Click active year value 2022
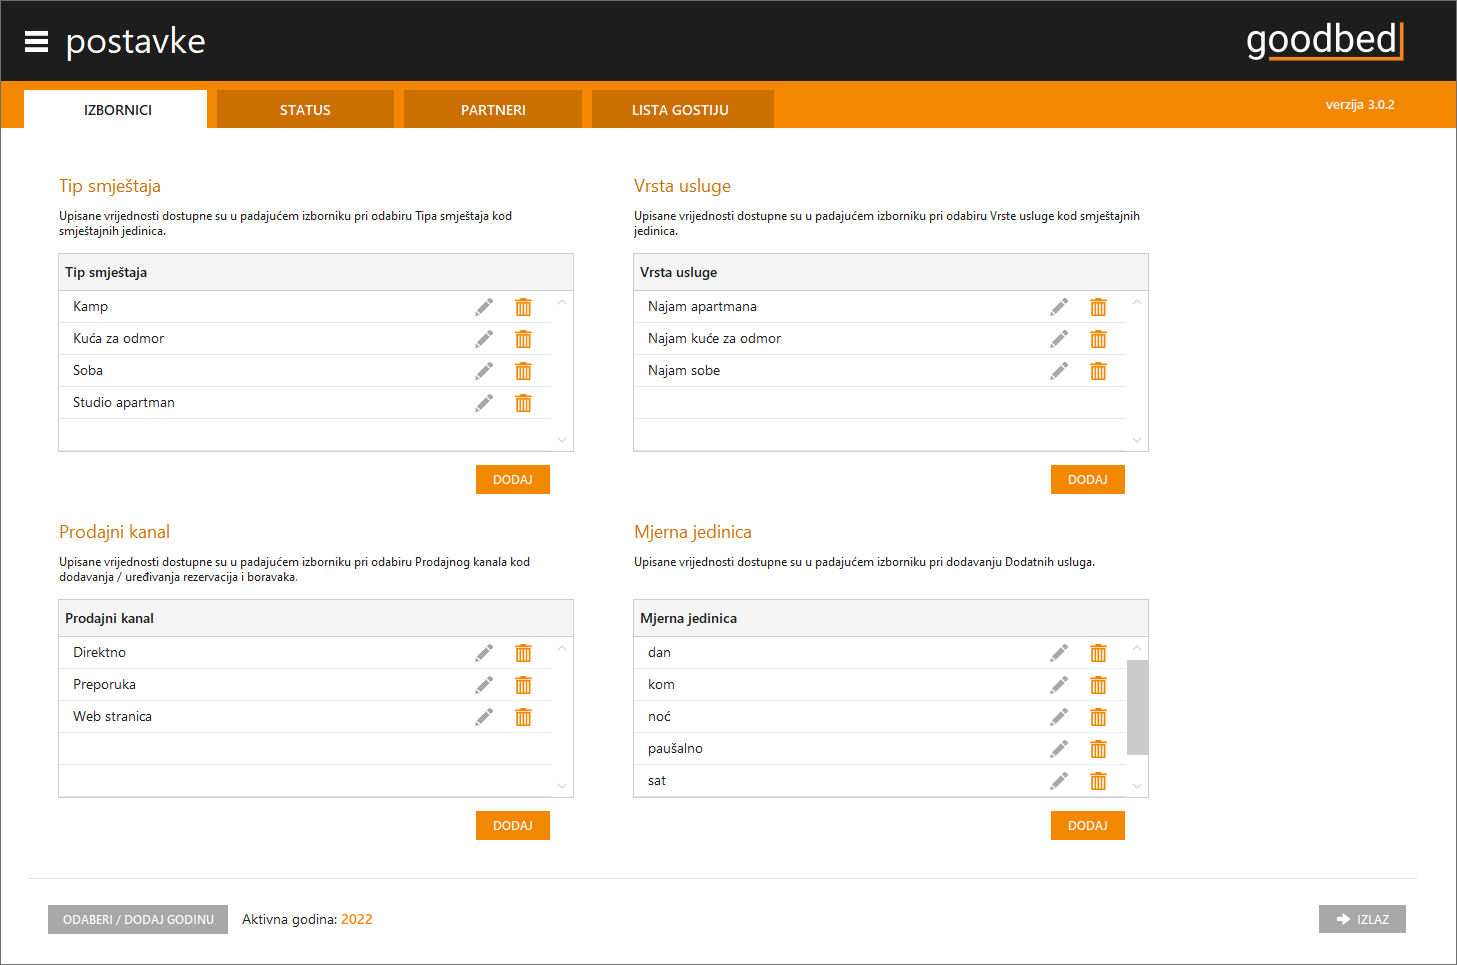 click(357, 920)
